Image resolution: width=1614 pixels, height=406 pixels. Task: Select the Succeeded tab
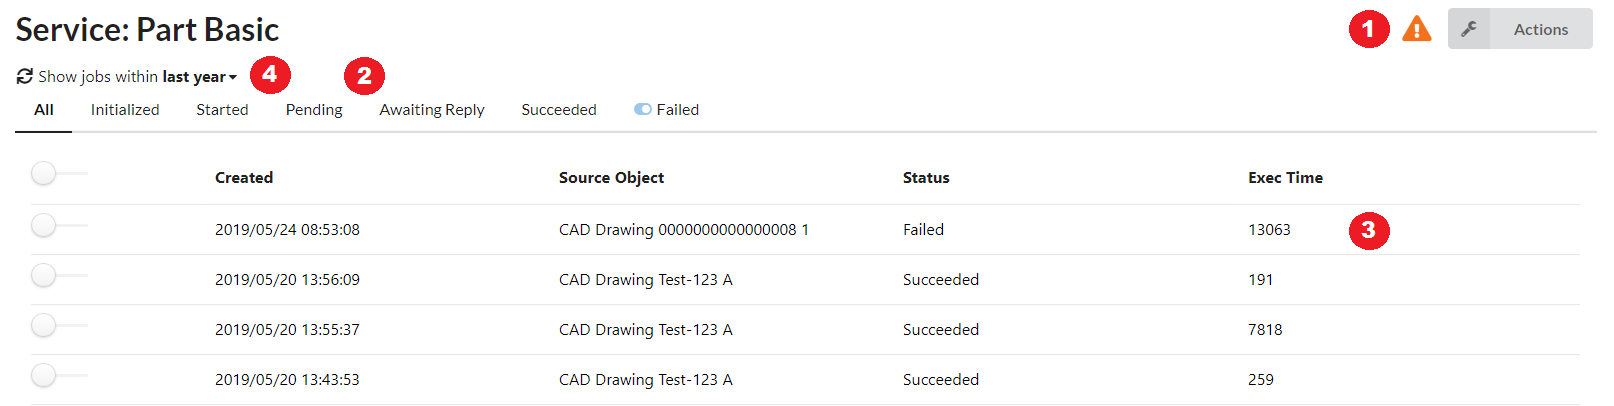(559, 110)
